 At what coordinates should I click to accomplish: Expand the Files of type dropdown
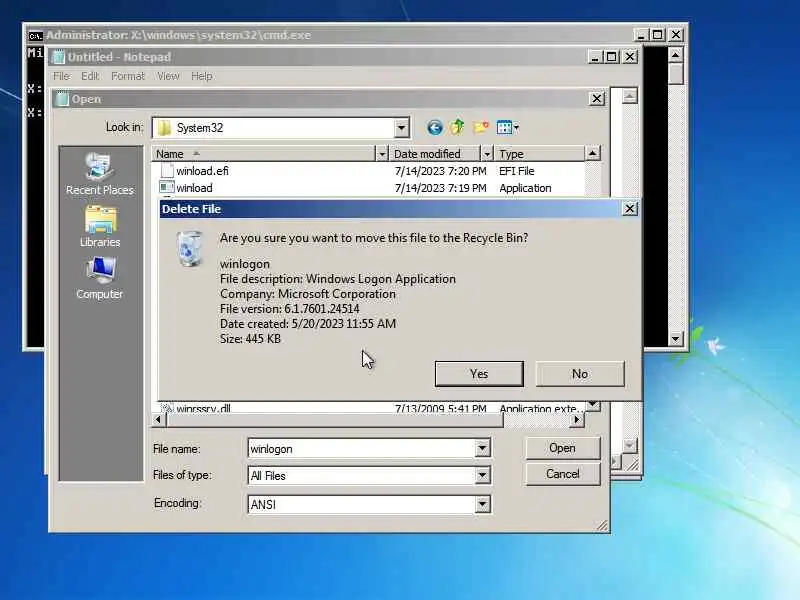pos(482,476)
